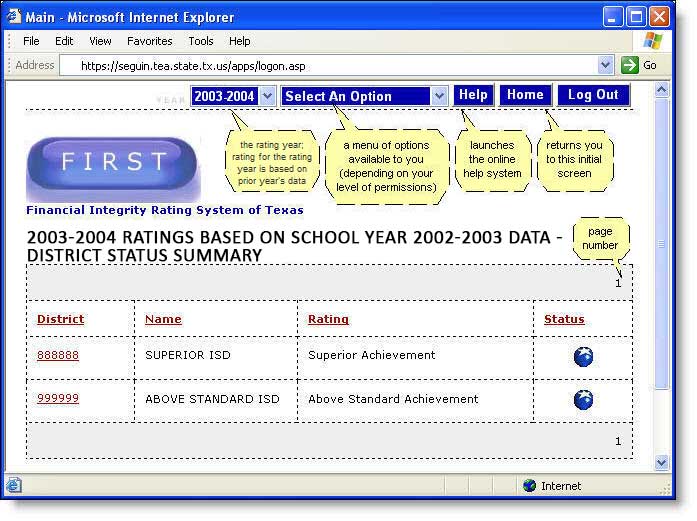Screen dimensions: 697x521
Task: Click the status globe icon for SUPERIOR ISD
Action: point(583,356)
